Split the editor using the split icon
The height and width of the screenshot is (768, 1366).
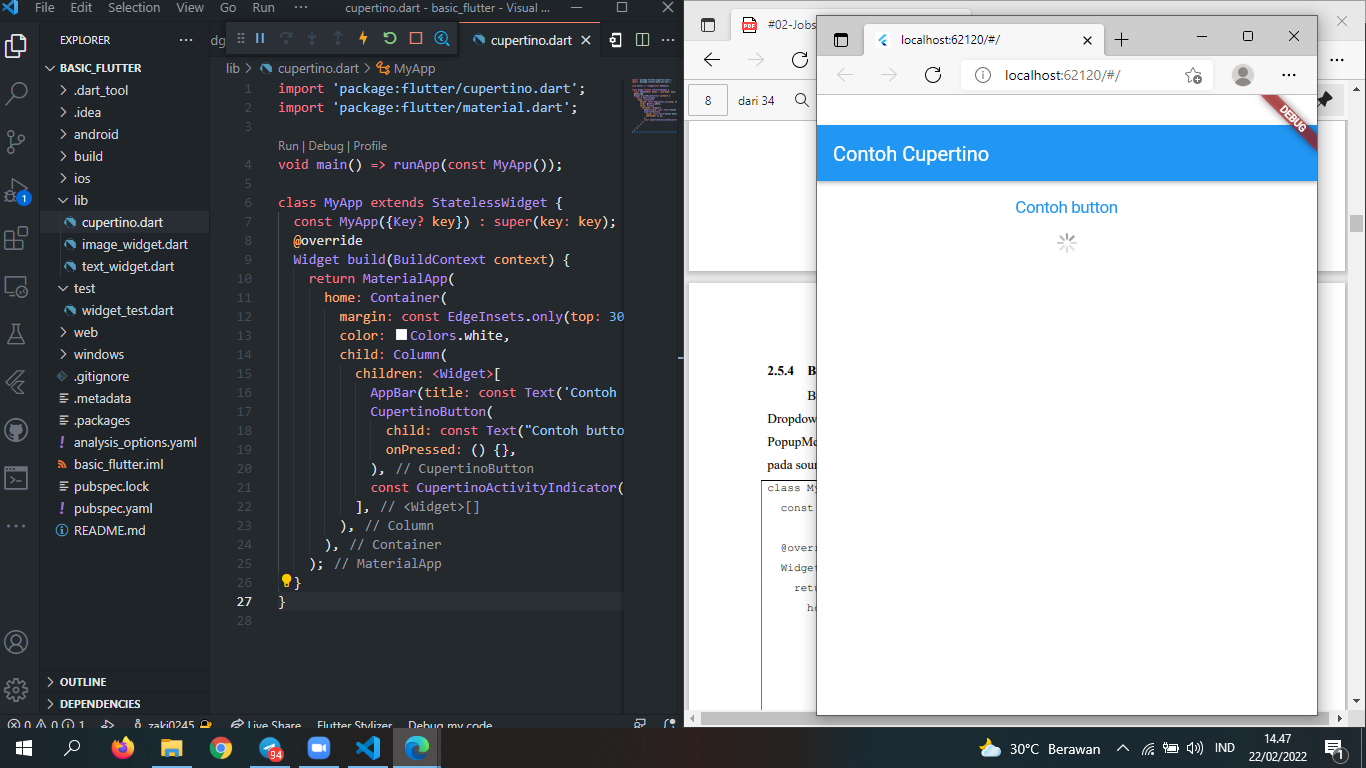[641, 40]
